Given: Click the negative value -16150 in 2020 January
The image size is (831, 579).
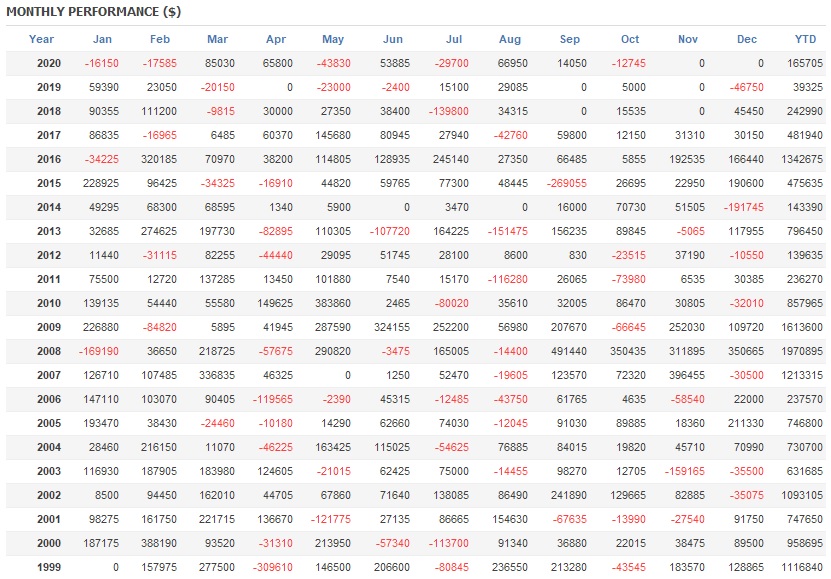Looking at the screenshot, I should pos(102,64).
